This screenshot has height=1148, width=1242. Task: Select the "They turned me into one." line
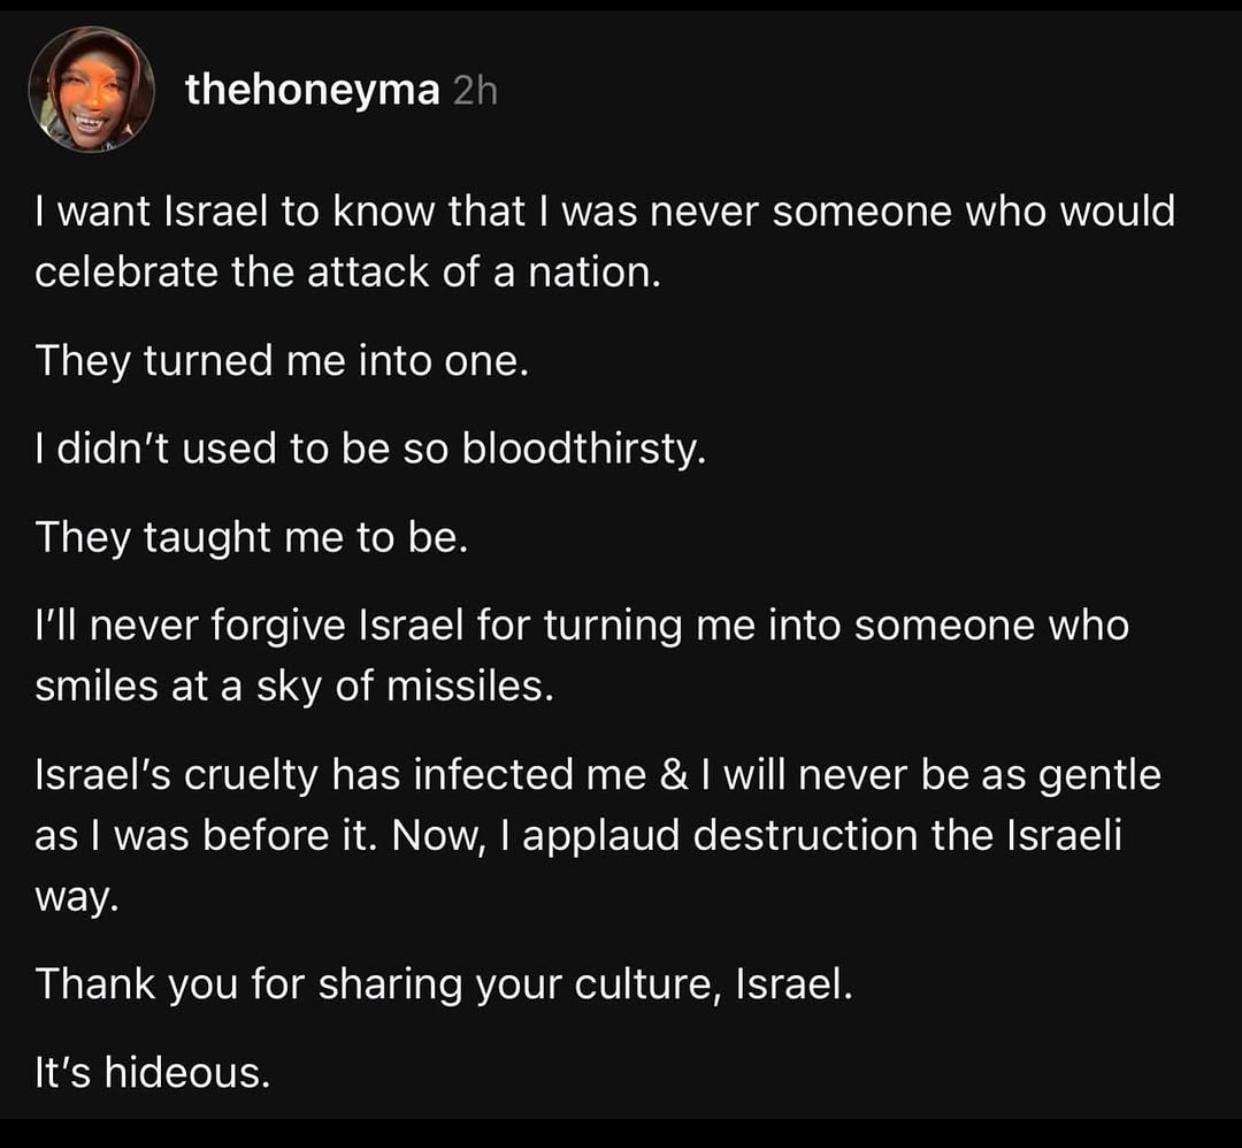pos(281,360)
